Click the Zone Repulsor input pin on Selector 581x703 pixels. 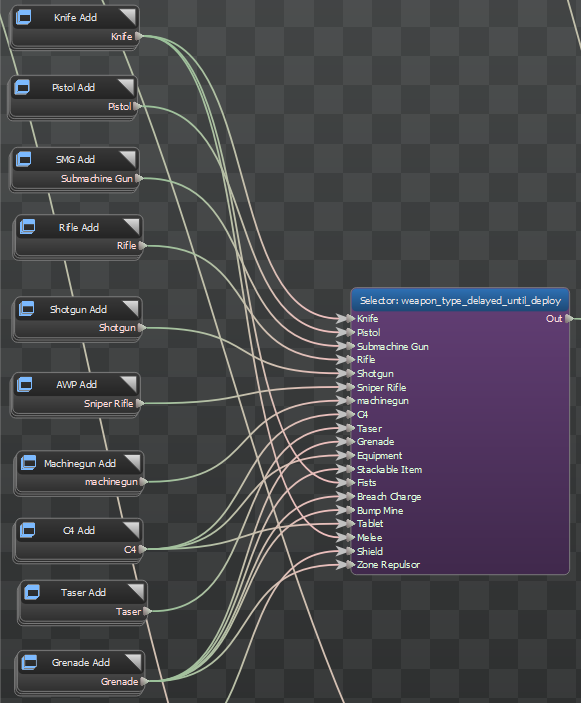point(351,564)
